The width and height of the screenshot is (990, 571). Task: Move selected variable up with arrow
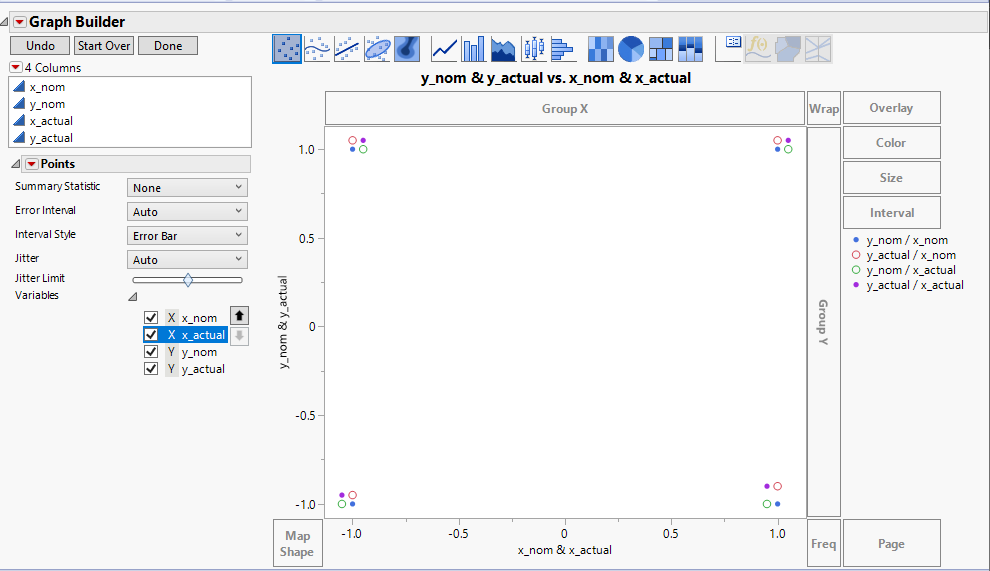(x=239, y=316)
